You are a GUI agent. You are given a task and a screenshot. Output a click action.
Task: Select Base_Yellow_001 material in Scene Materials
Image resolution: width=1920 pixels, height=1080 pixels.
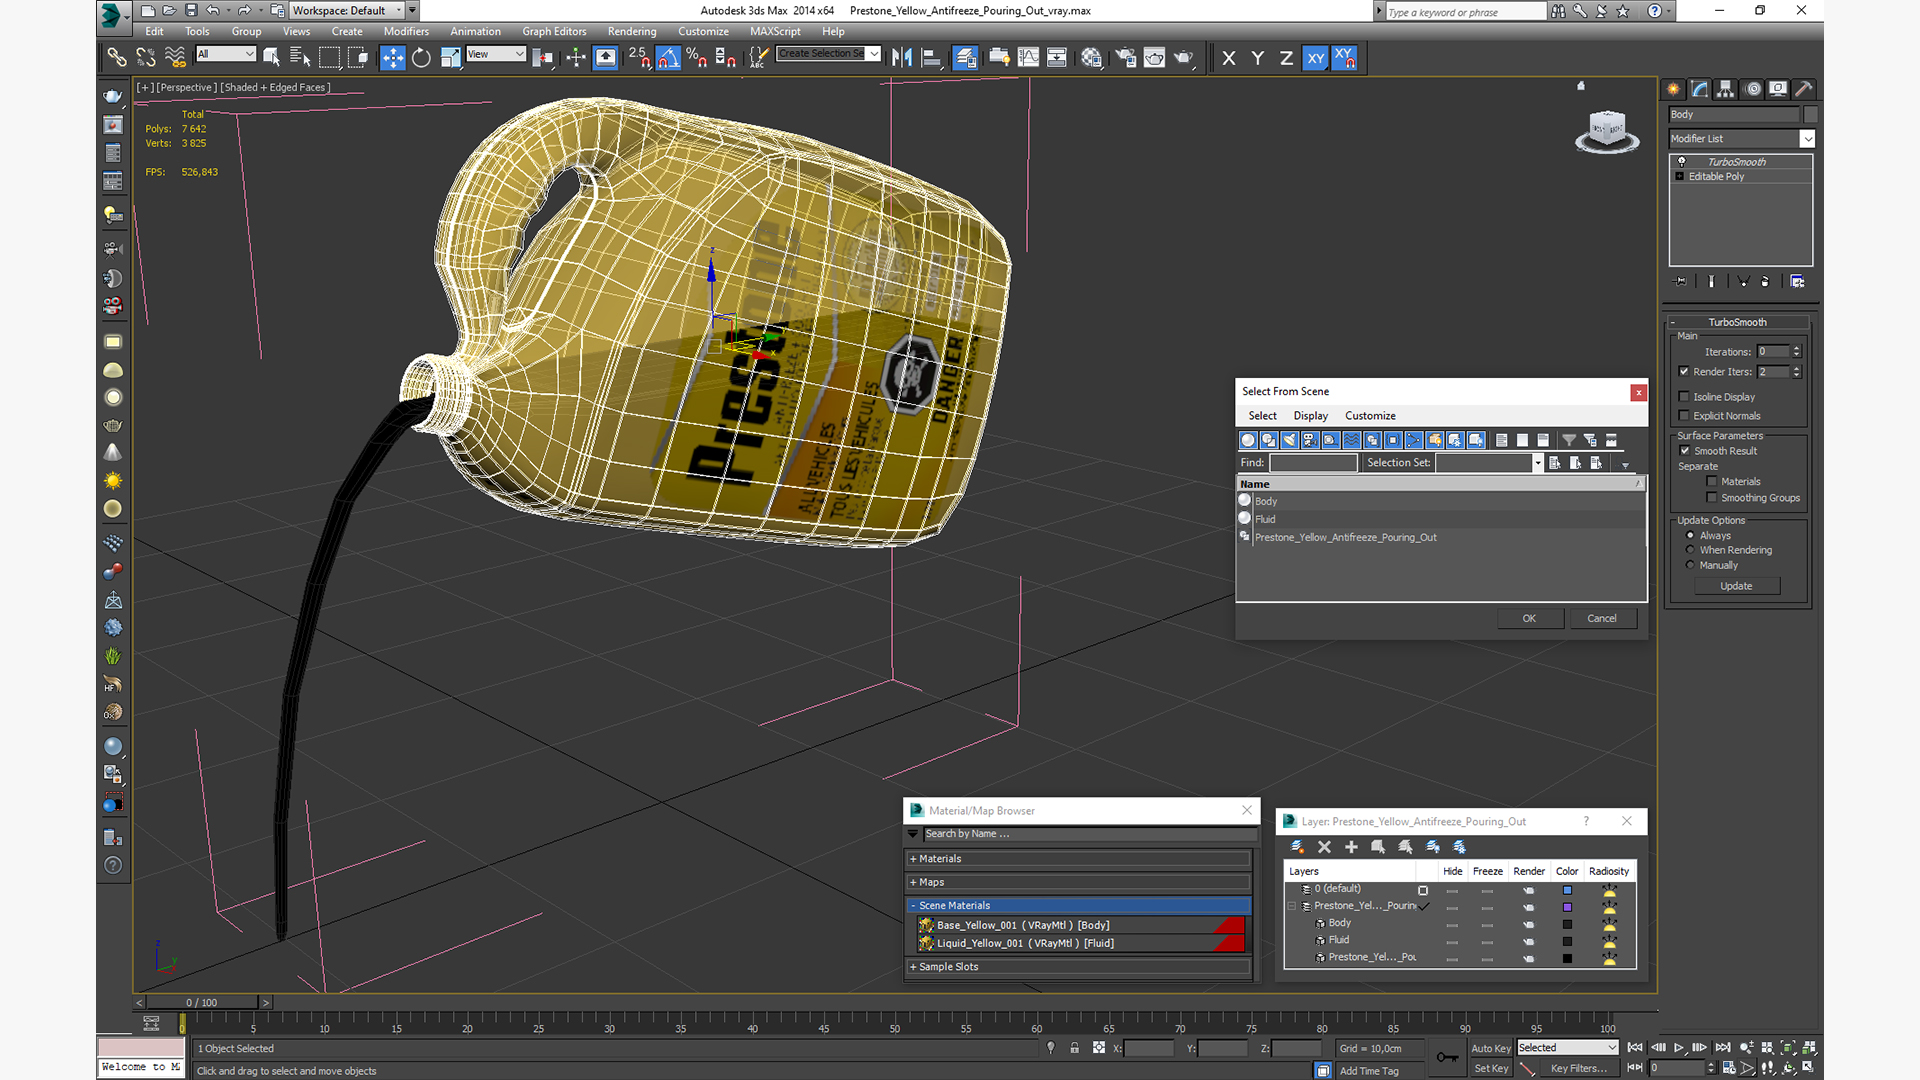click(1080, 925)
